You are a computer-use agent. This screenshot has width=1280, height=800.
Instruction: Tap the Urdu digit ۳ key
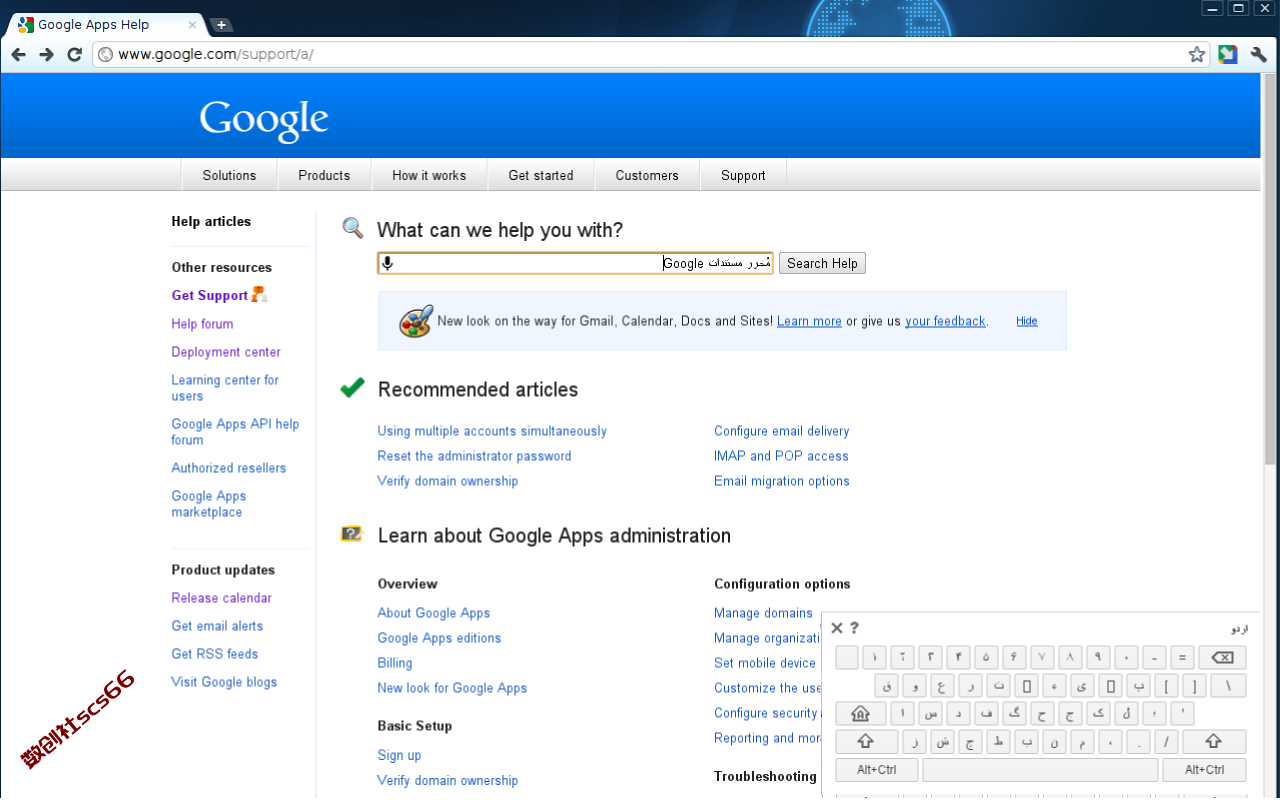(930, 657)
